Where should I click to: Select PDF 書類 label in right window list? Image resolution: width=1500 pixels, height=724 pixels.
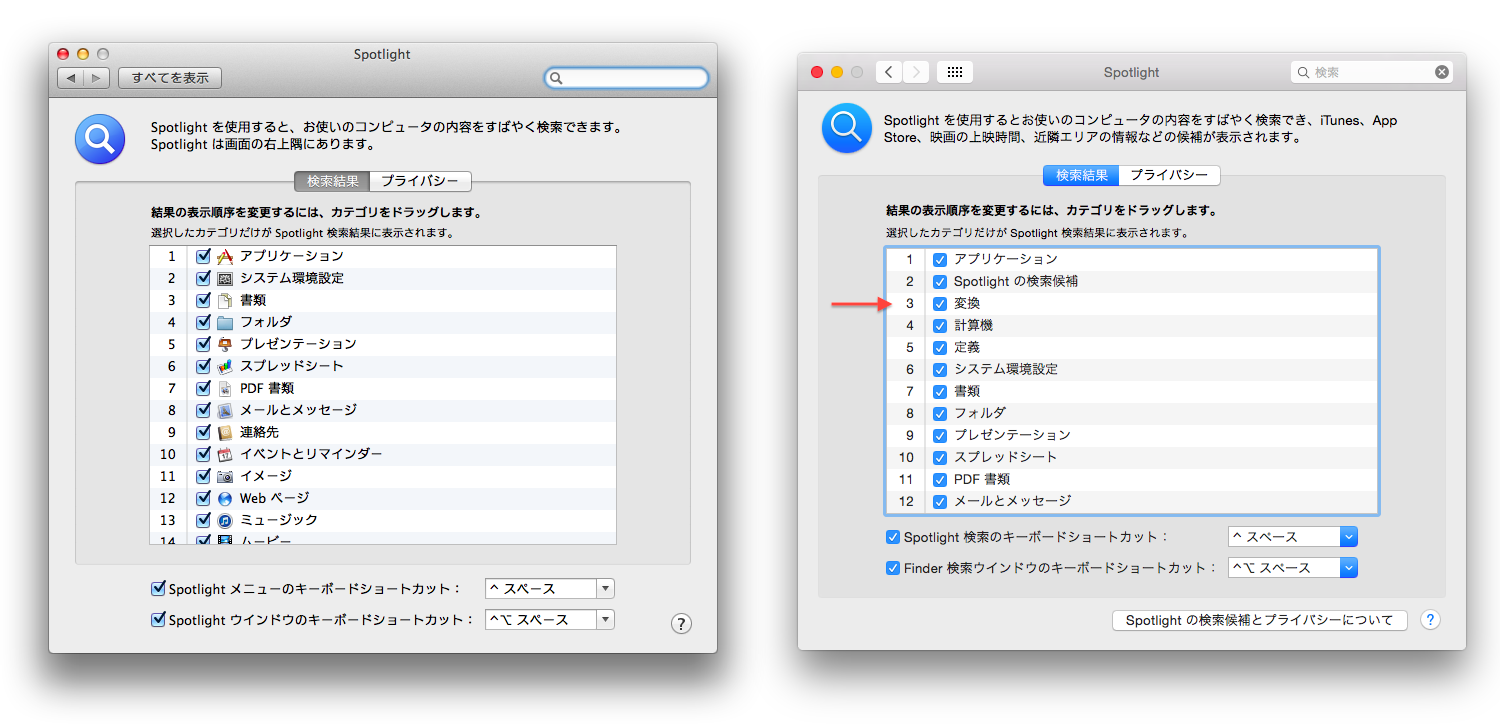pos(982,480)
